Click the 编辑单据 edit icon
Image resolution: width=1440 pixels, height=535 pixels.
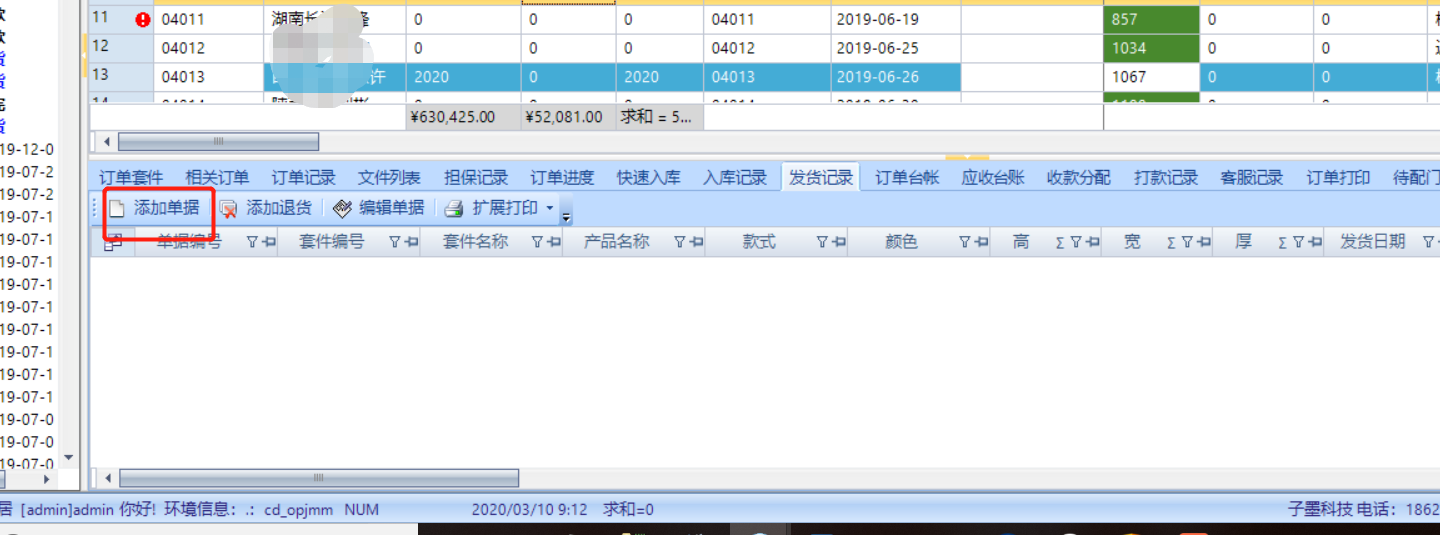click(343, 209)
